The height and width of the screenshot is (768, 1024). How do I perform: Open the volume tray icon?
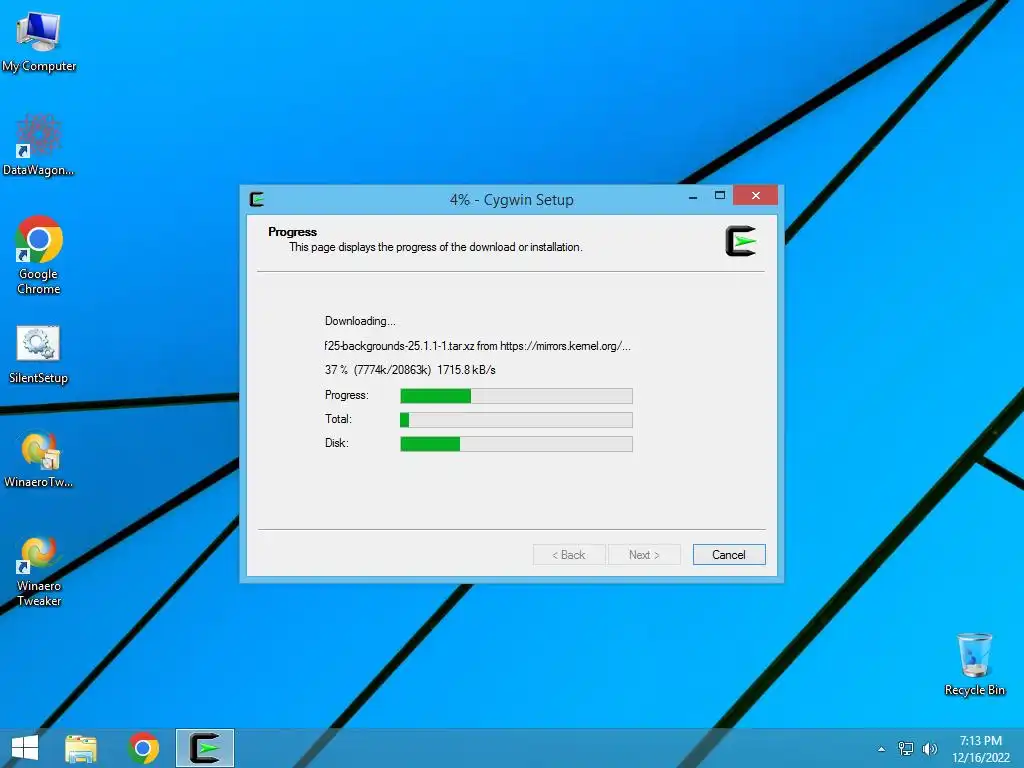tap(930, 749)
